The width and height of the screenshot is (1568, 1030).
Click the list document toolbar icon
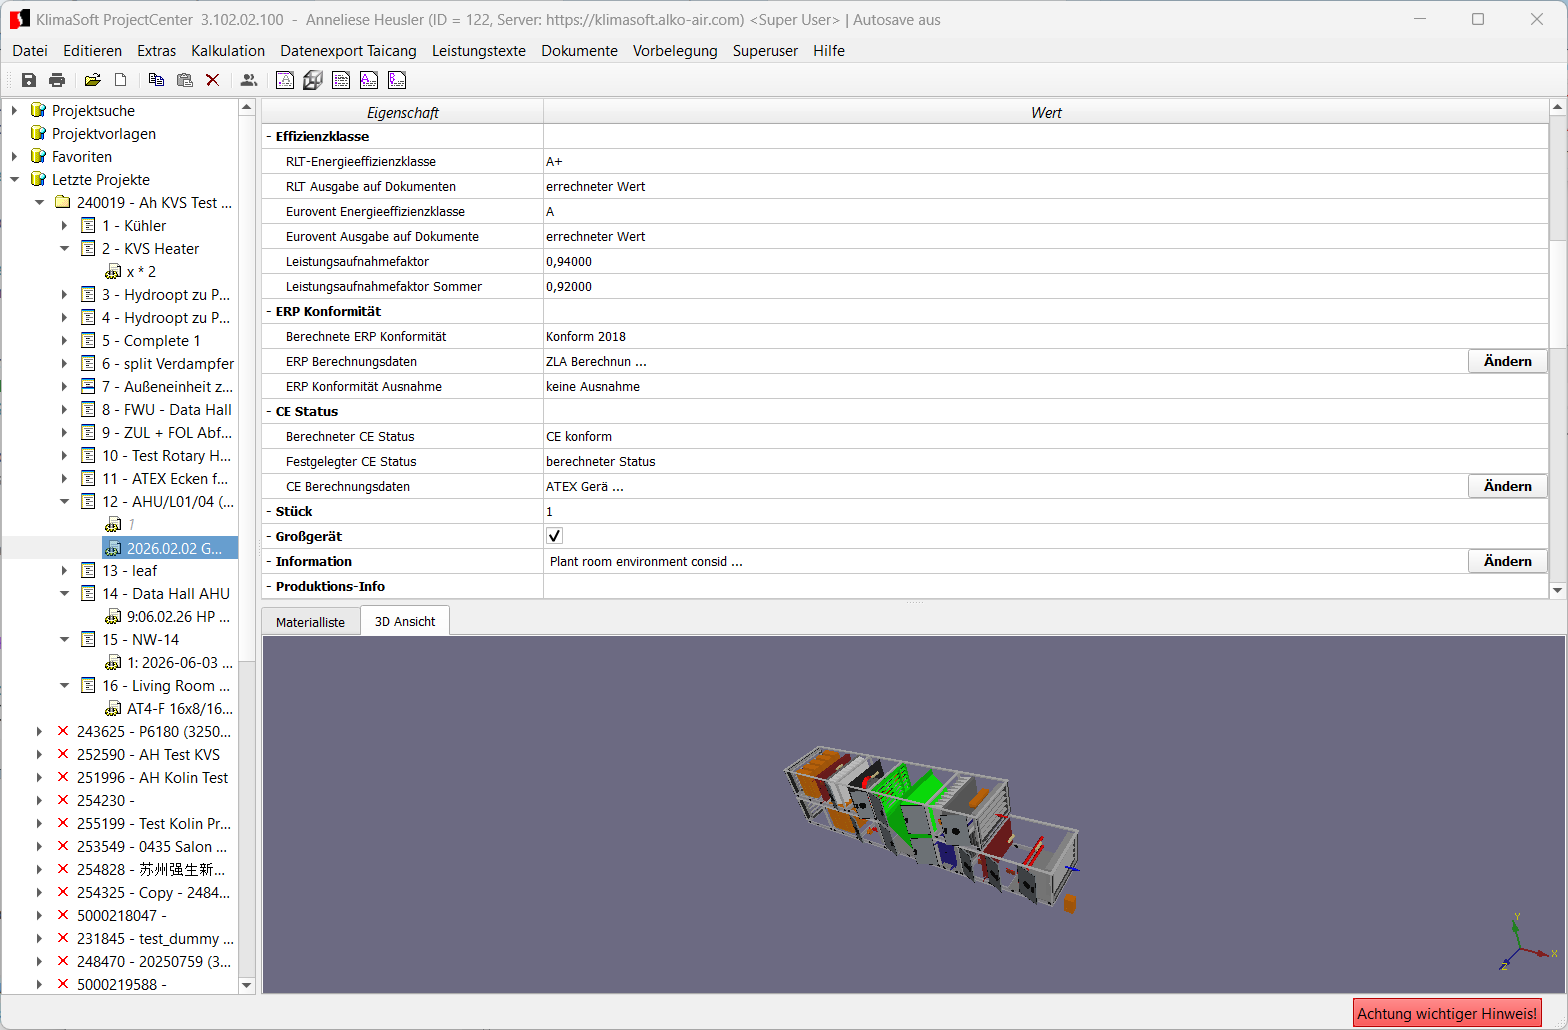pyautogui.click(x=341, y=80)
